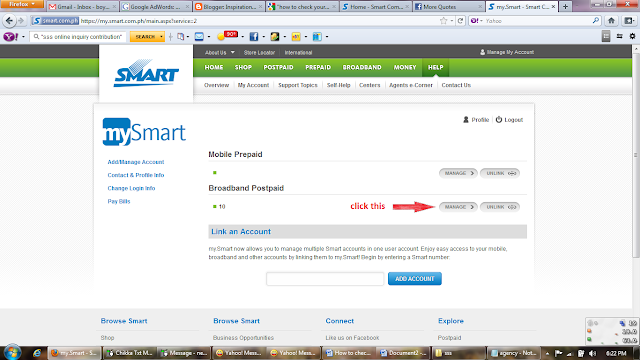Open Windows Start orb
The width and height of the screenshot is (640, 360).
(x=12, y=352)
